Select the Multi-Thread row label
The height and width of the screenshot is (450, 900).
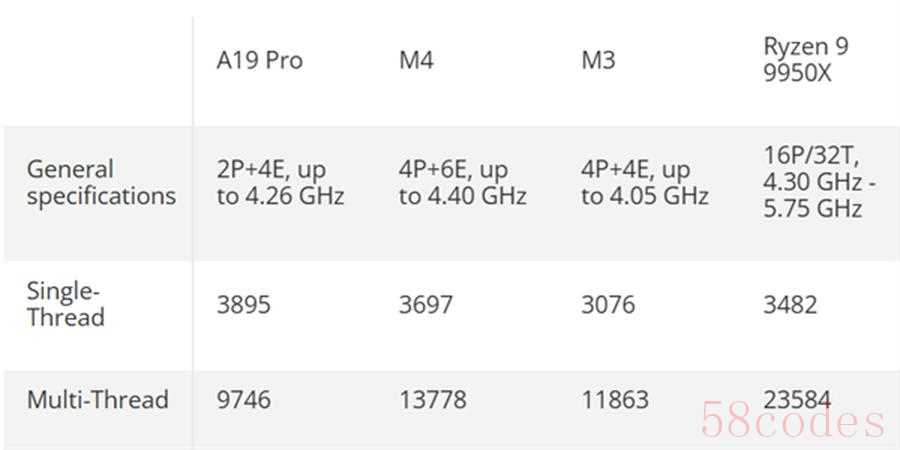click(x=97, y=400)
